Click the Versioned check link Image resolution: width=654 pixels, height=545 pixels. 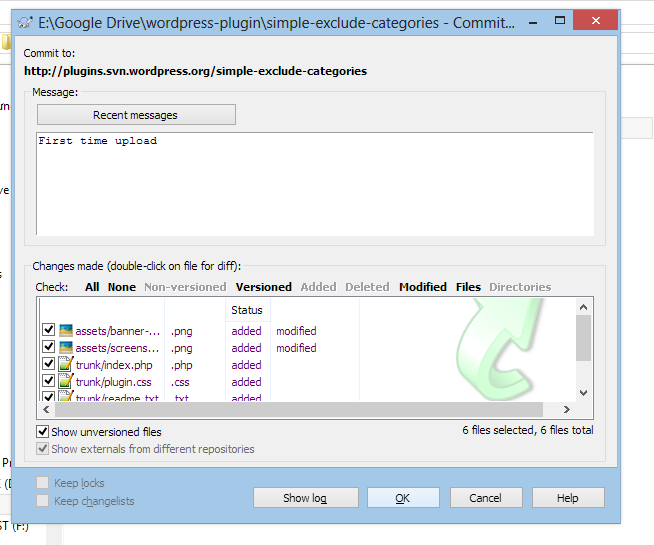pyautogui.click(x=264, y=287)
